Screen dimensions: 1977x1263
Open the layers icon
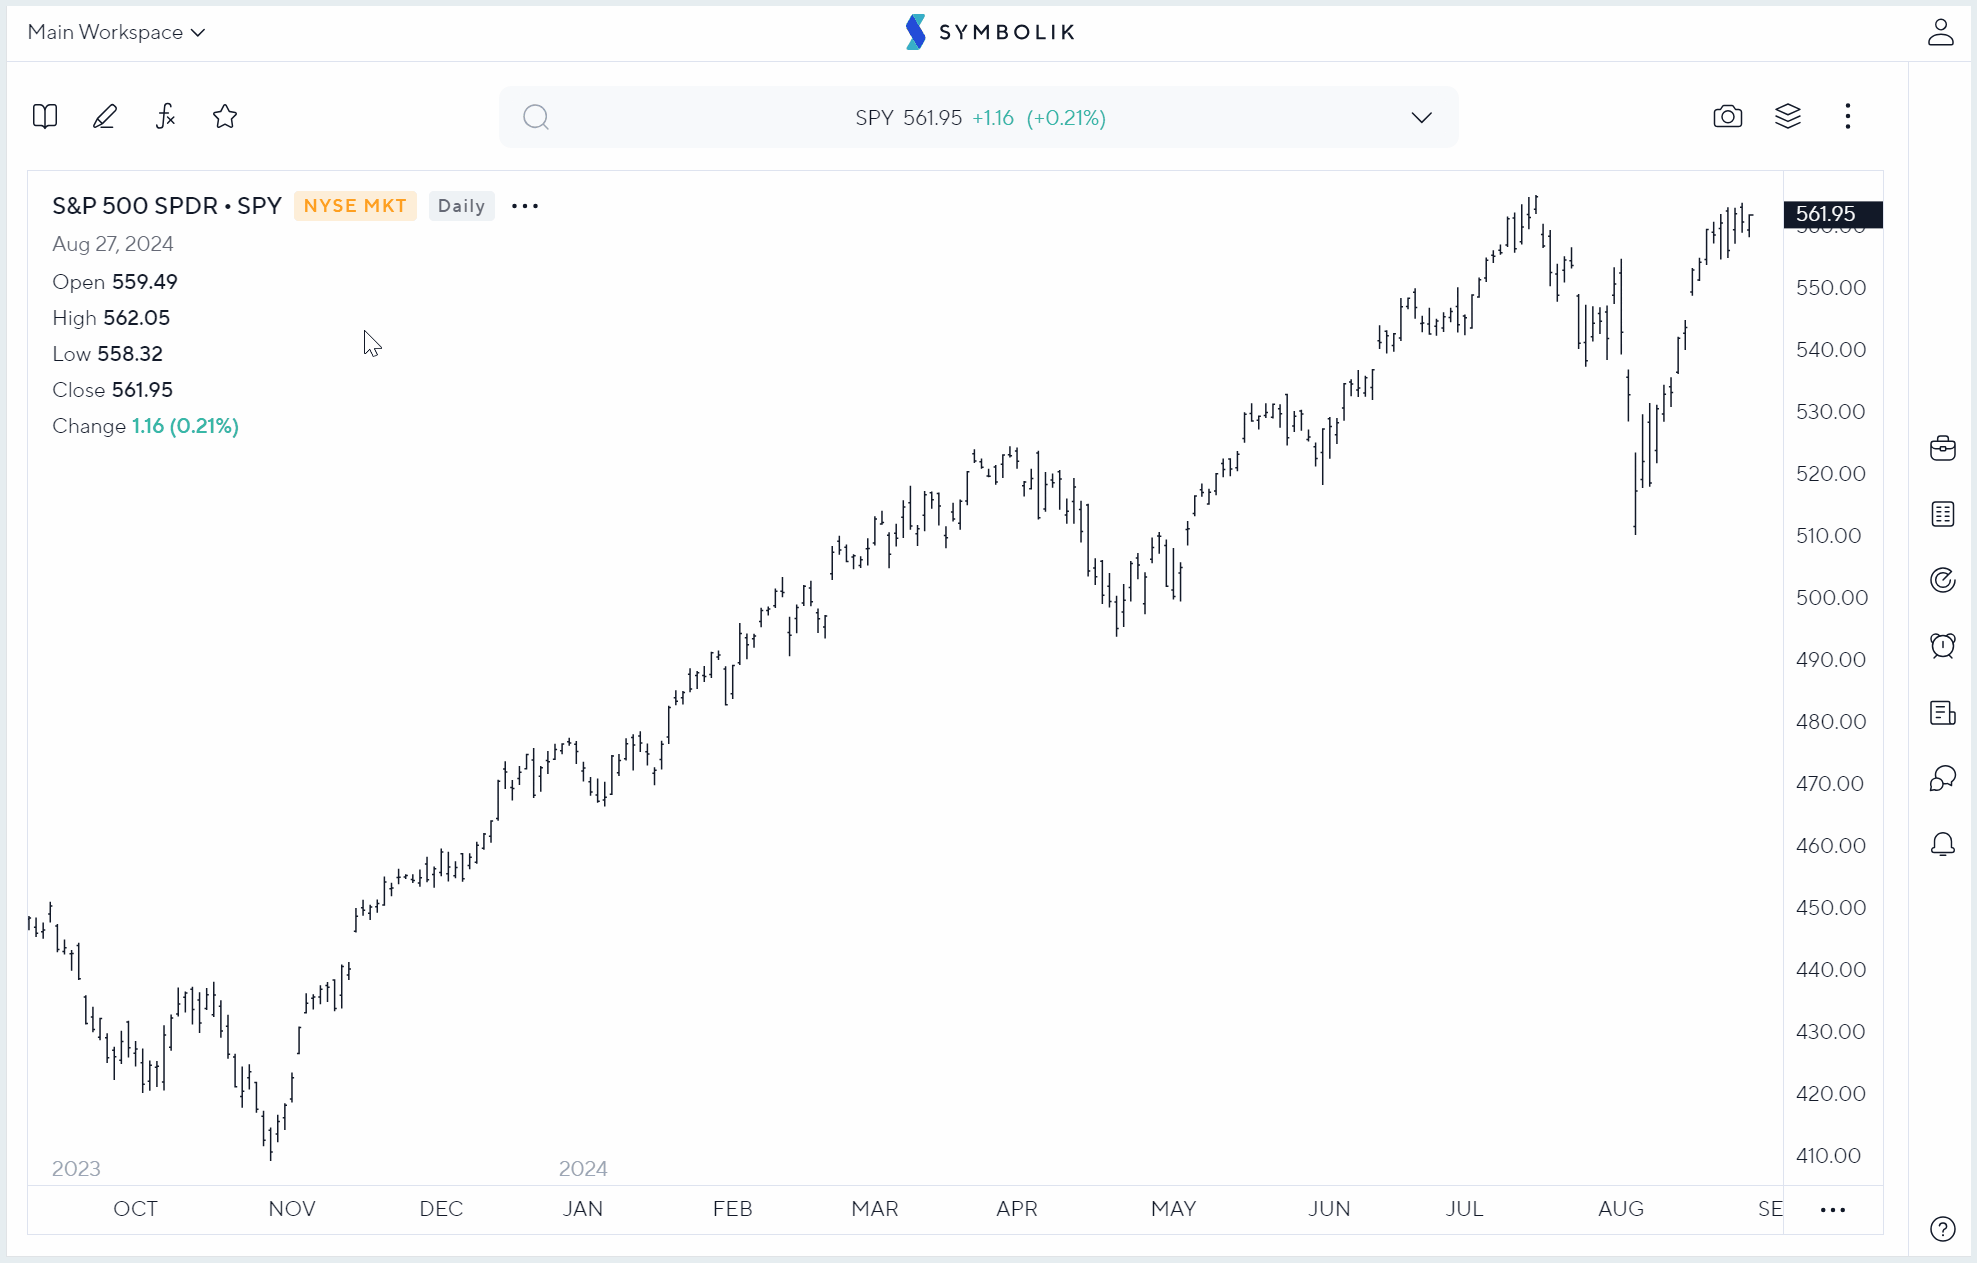1788,117
